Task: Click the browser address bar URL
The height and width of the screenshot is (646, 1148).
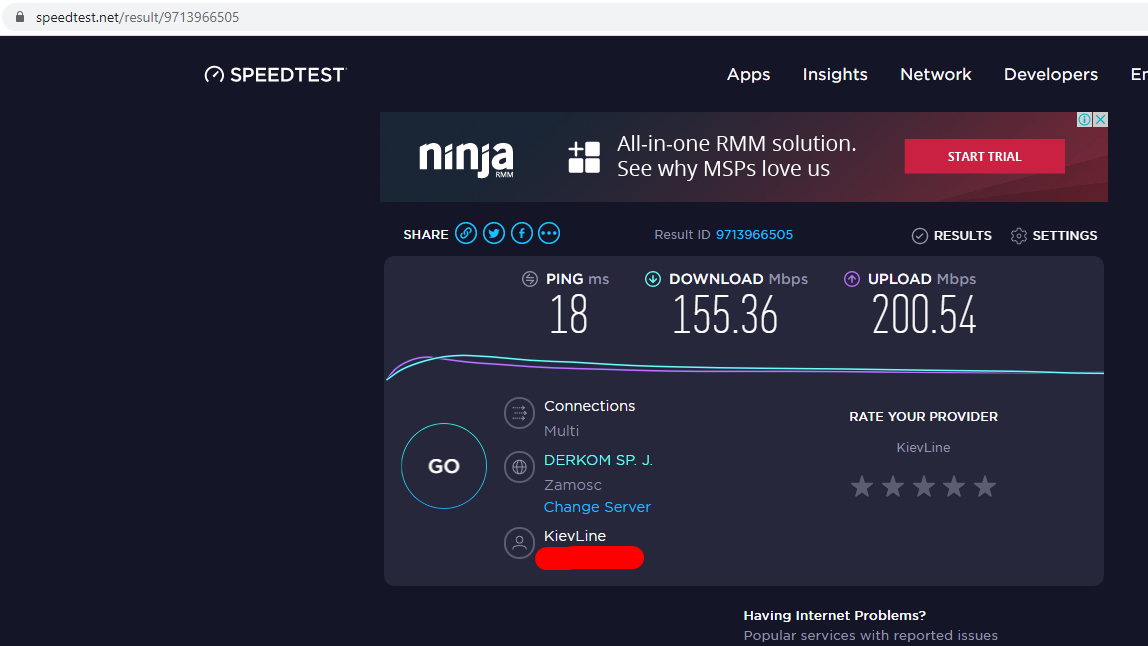Action: (138, 17)
